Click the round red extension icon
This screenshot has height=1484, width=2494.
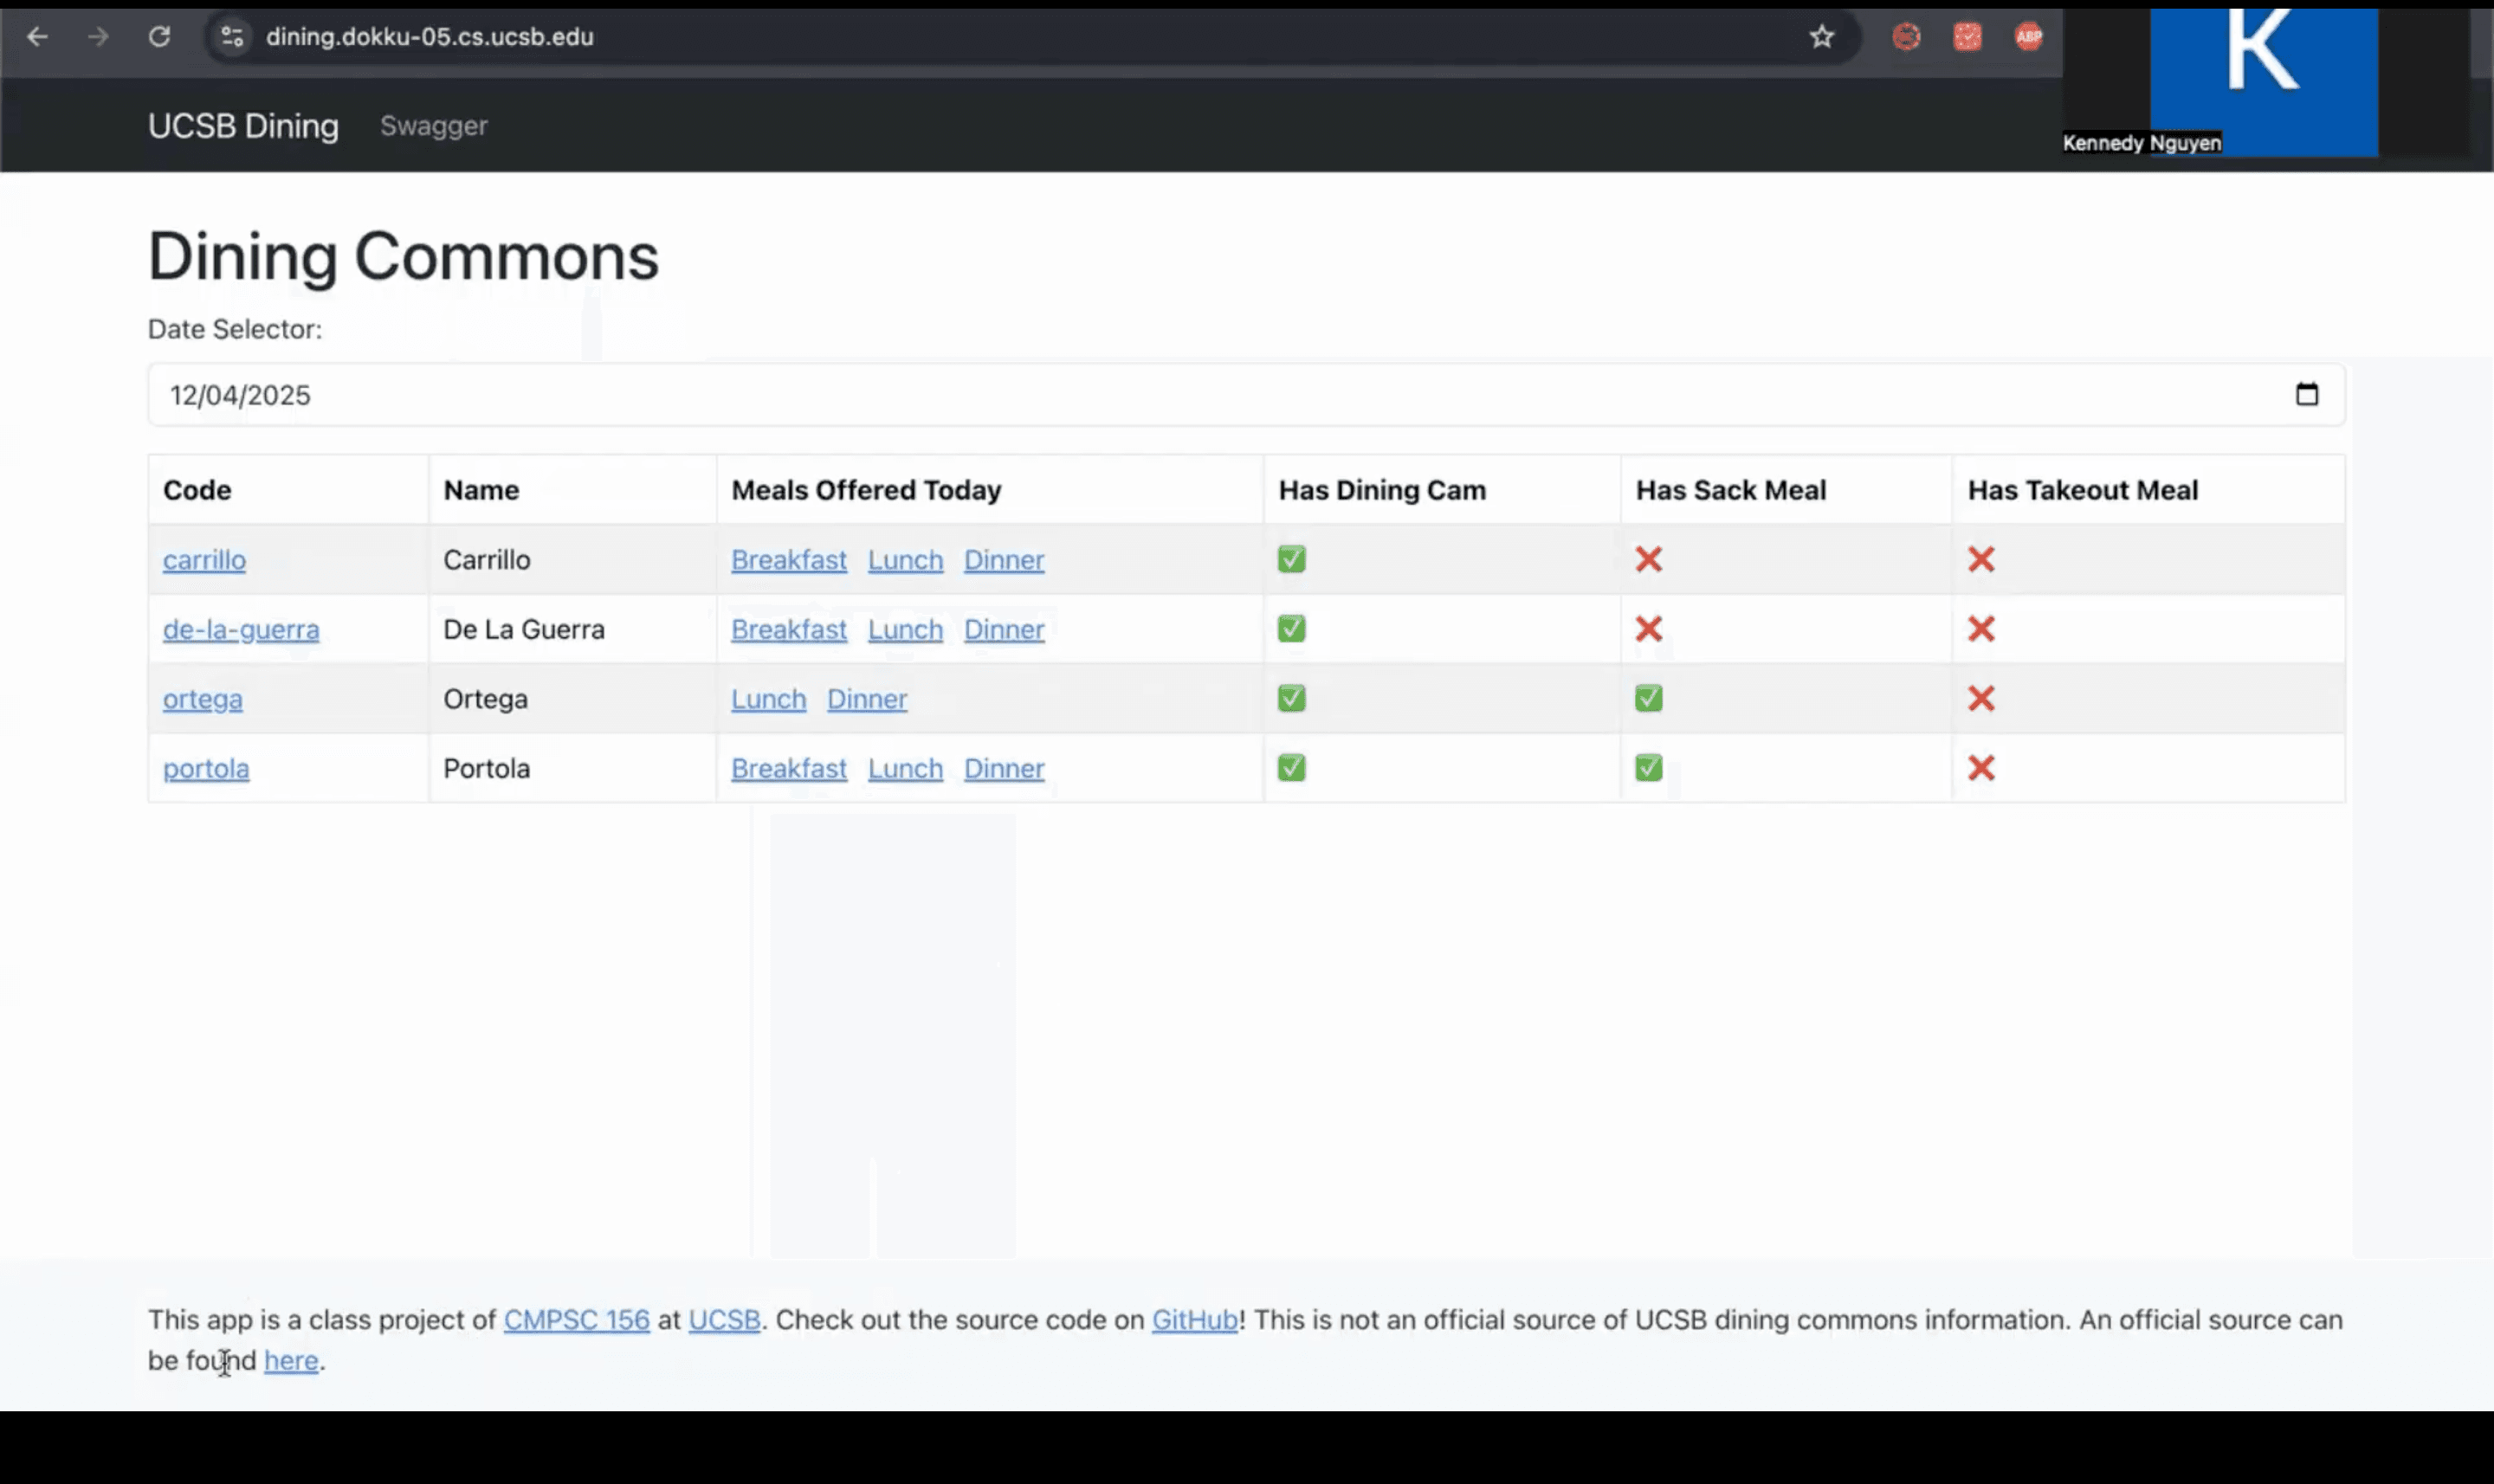tap(1906, 37)
